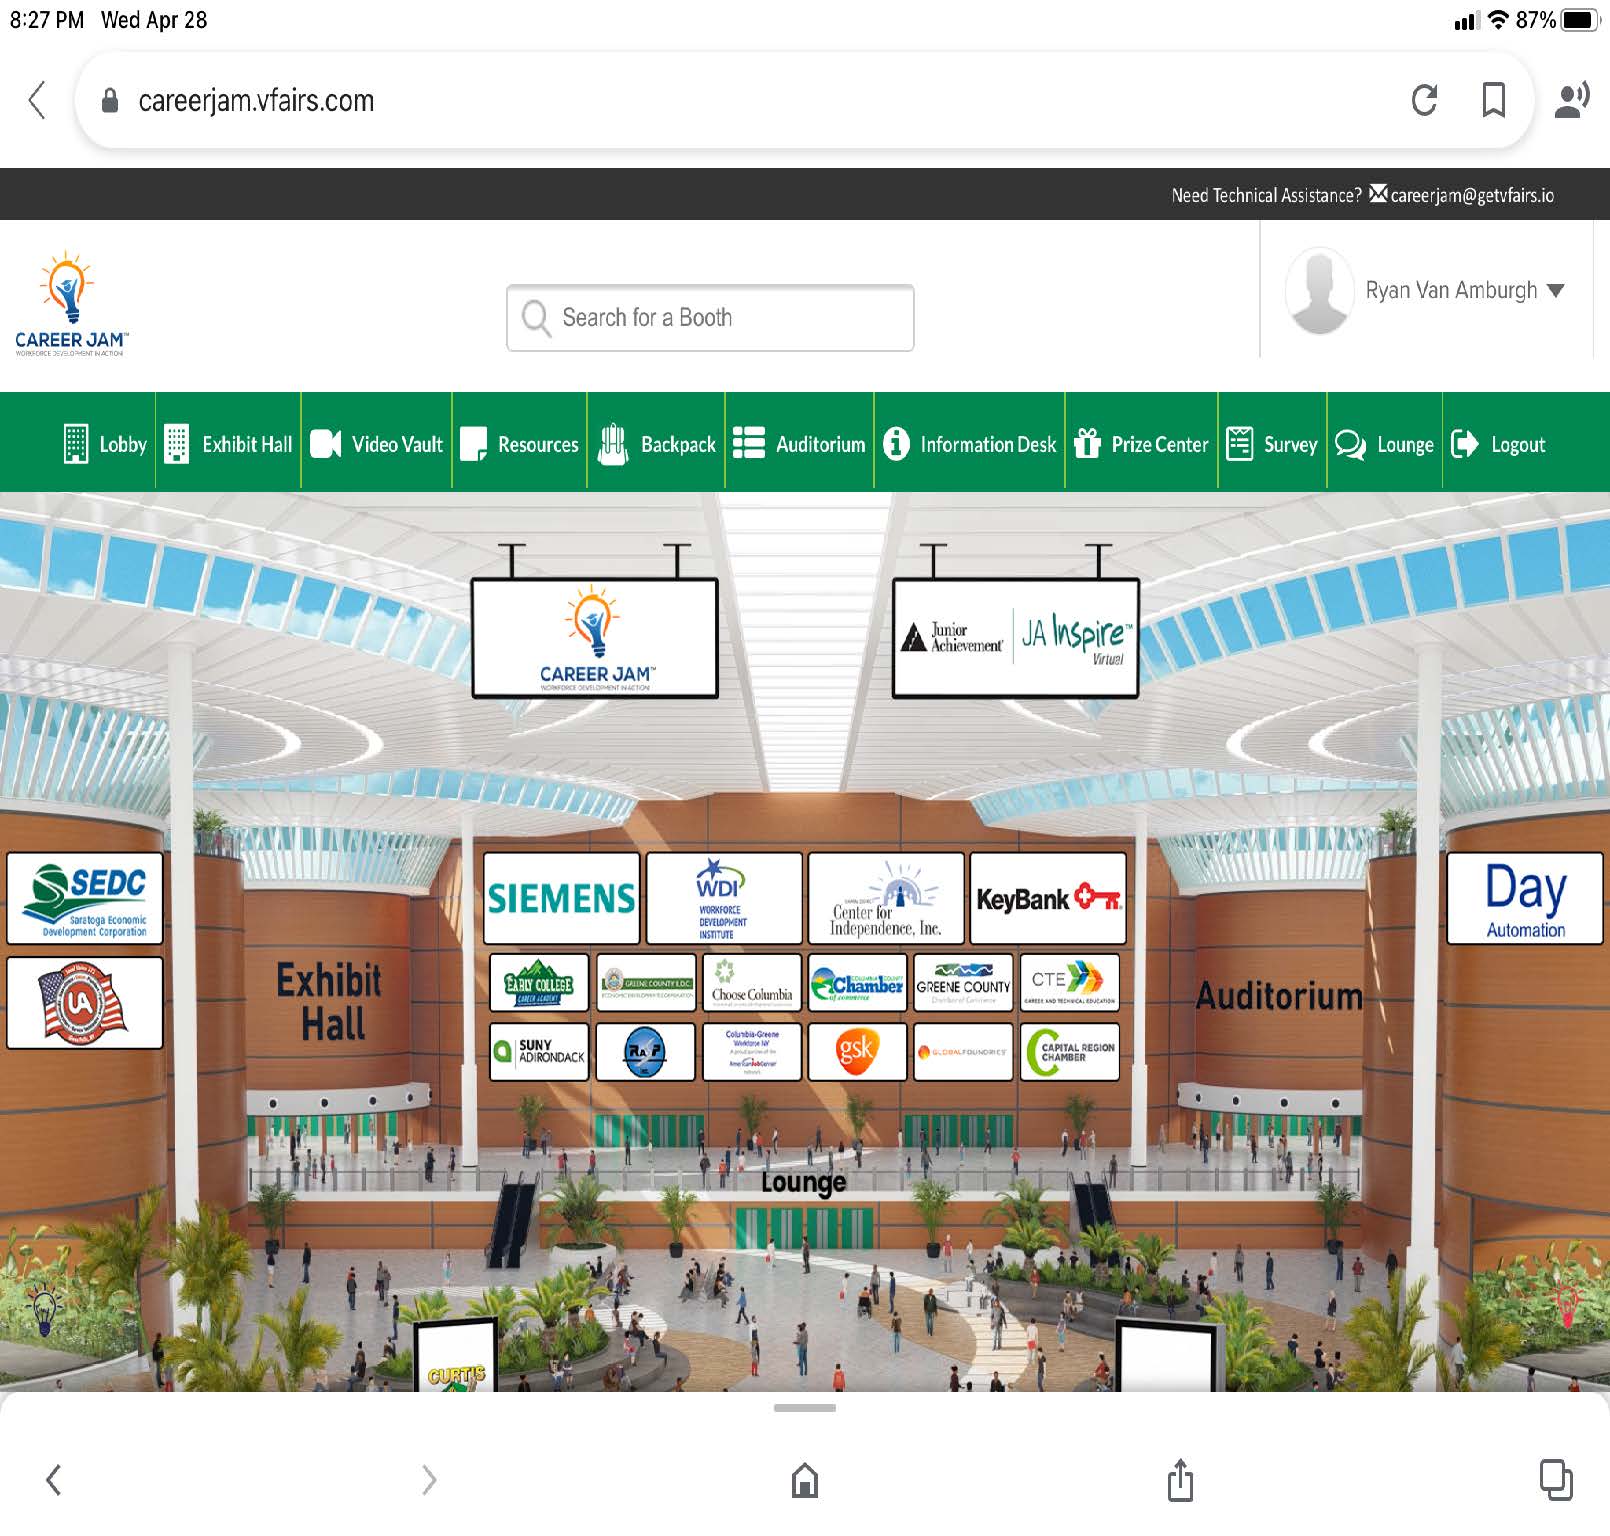Click the Career Jam logo

click(x=71, y=304)
